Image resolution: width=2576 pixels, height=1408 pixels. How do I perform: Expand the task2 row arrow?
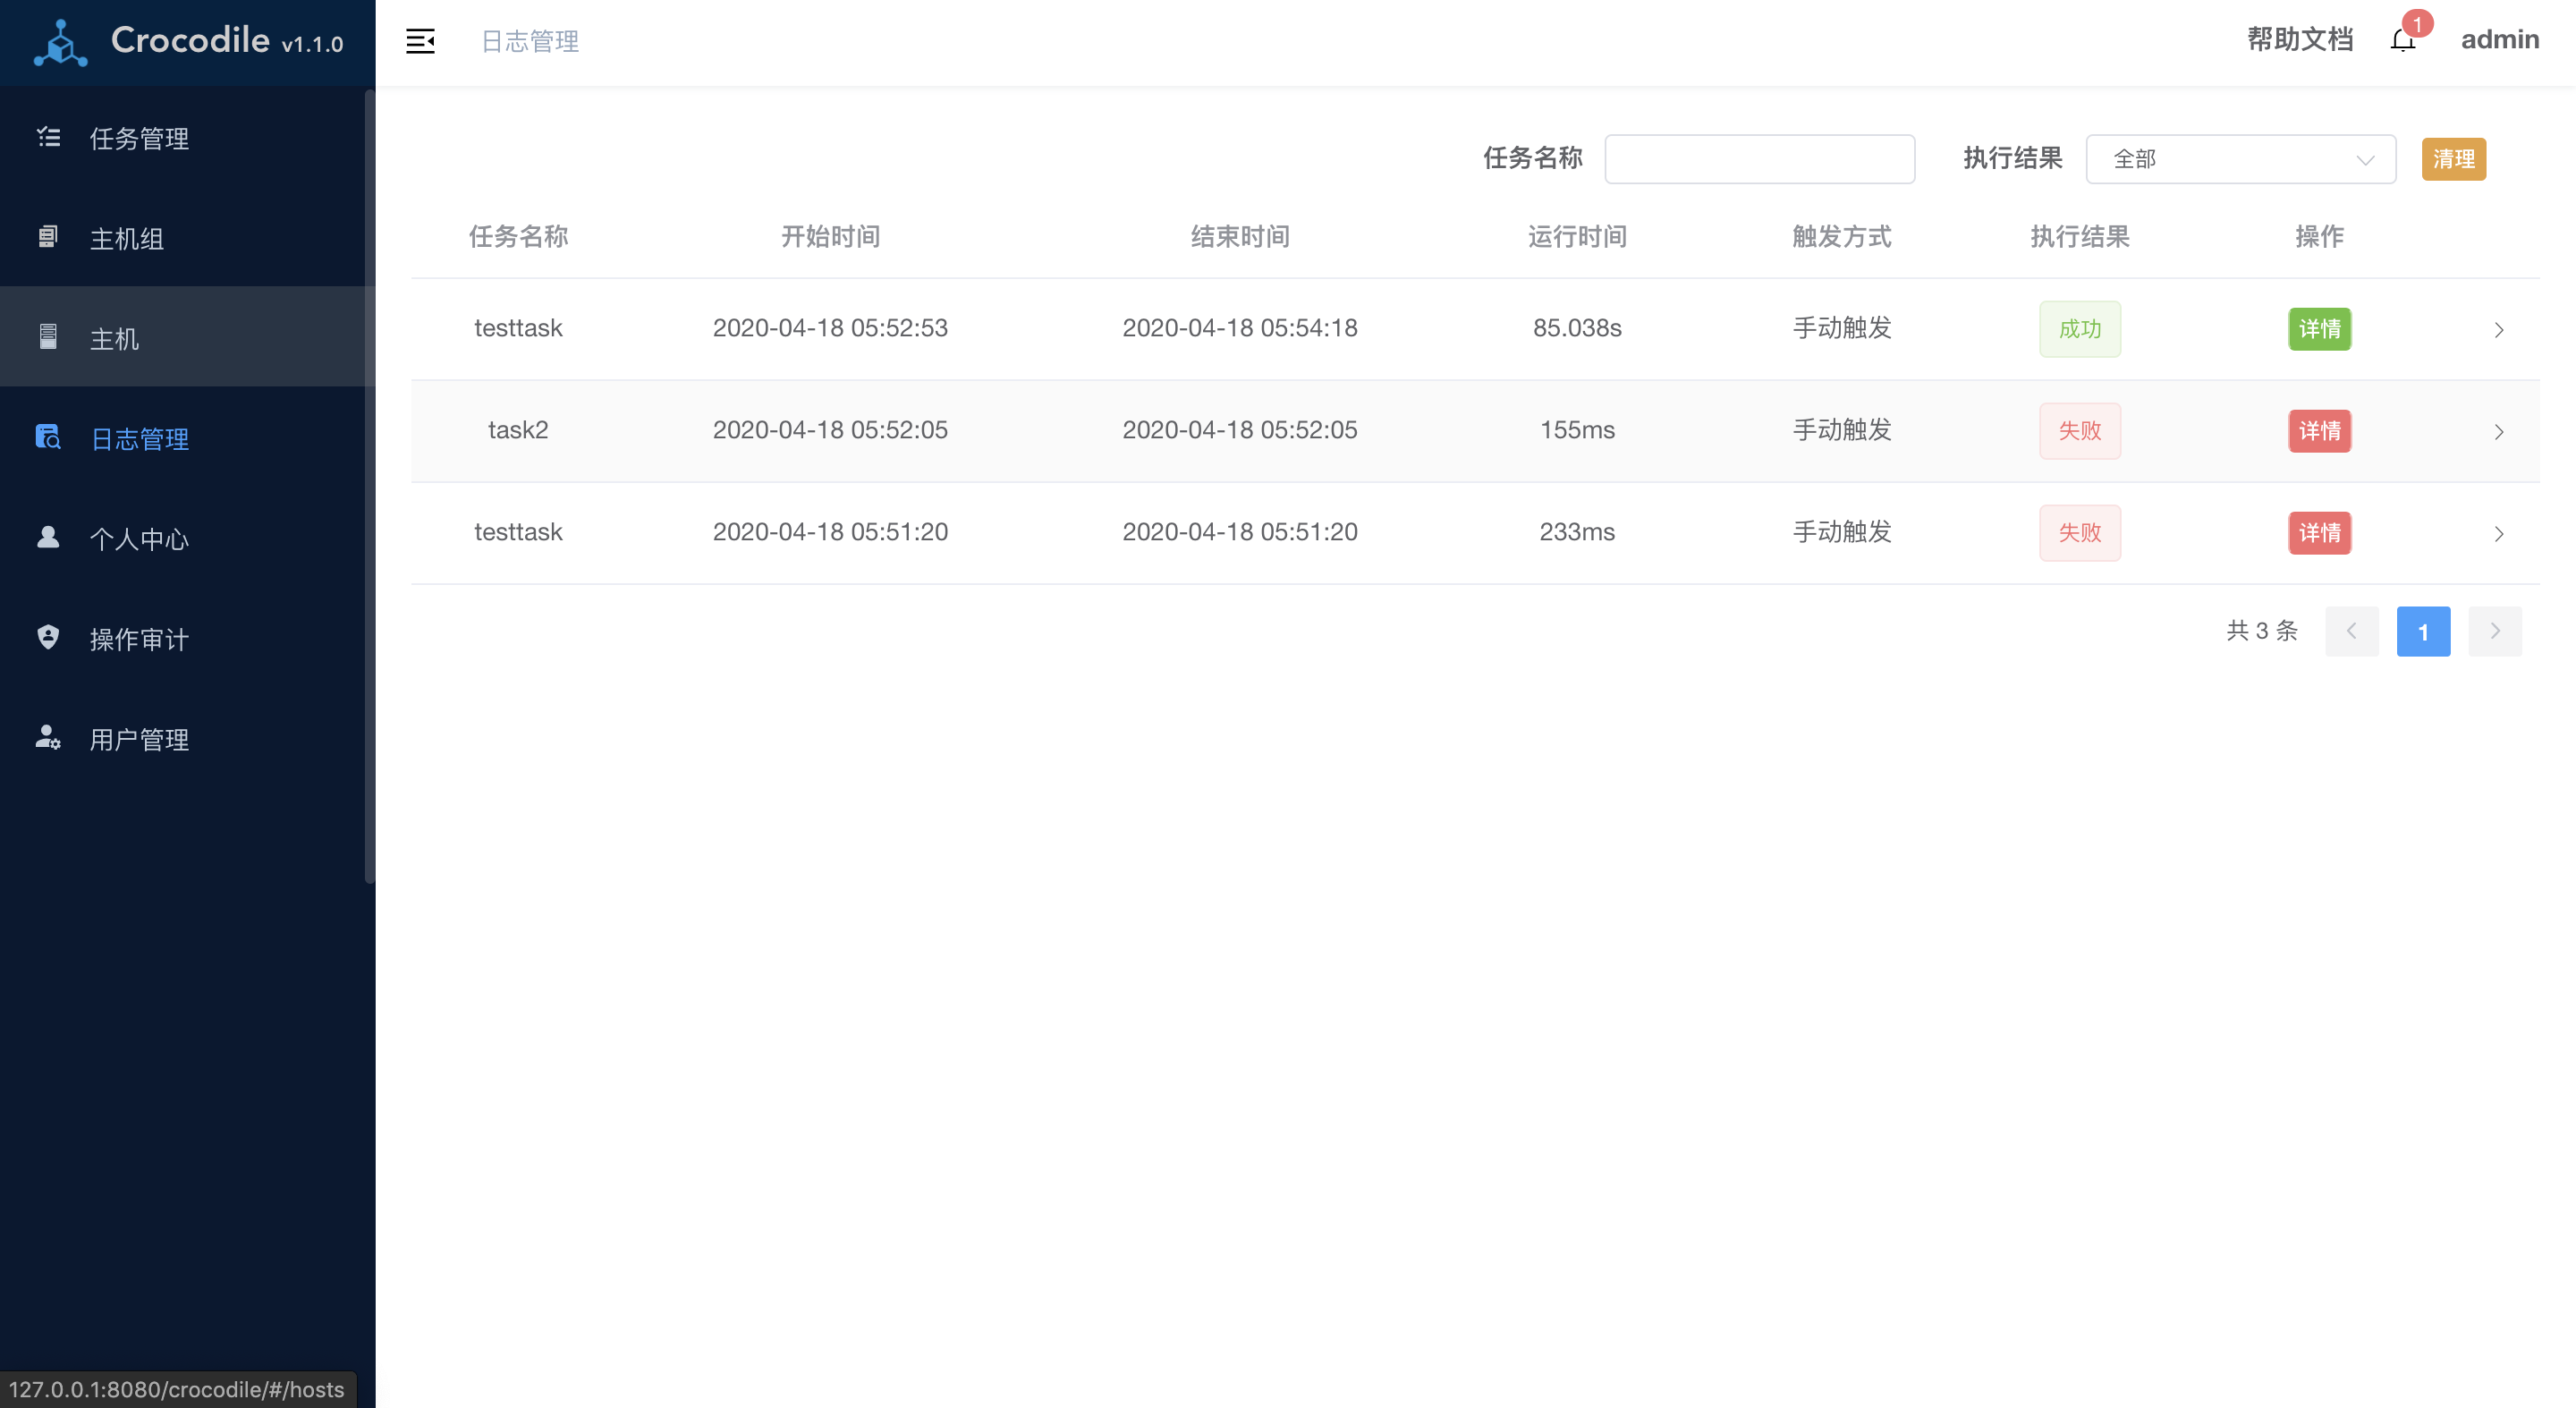click(x=2498, y=432)
